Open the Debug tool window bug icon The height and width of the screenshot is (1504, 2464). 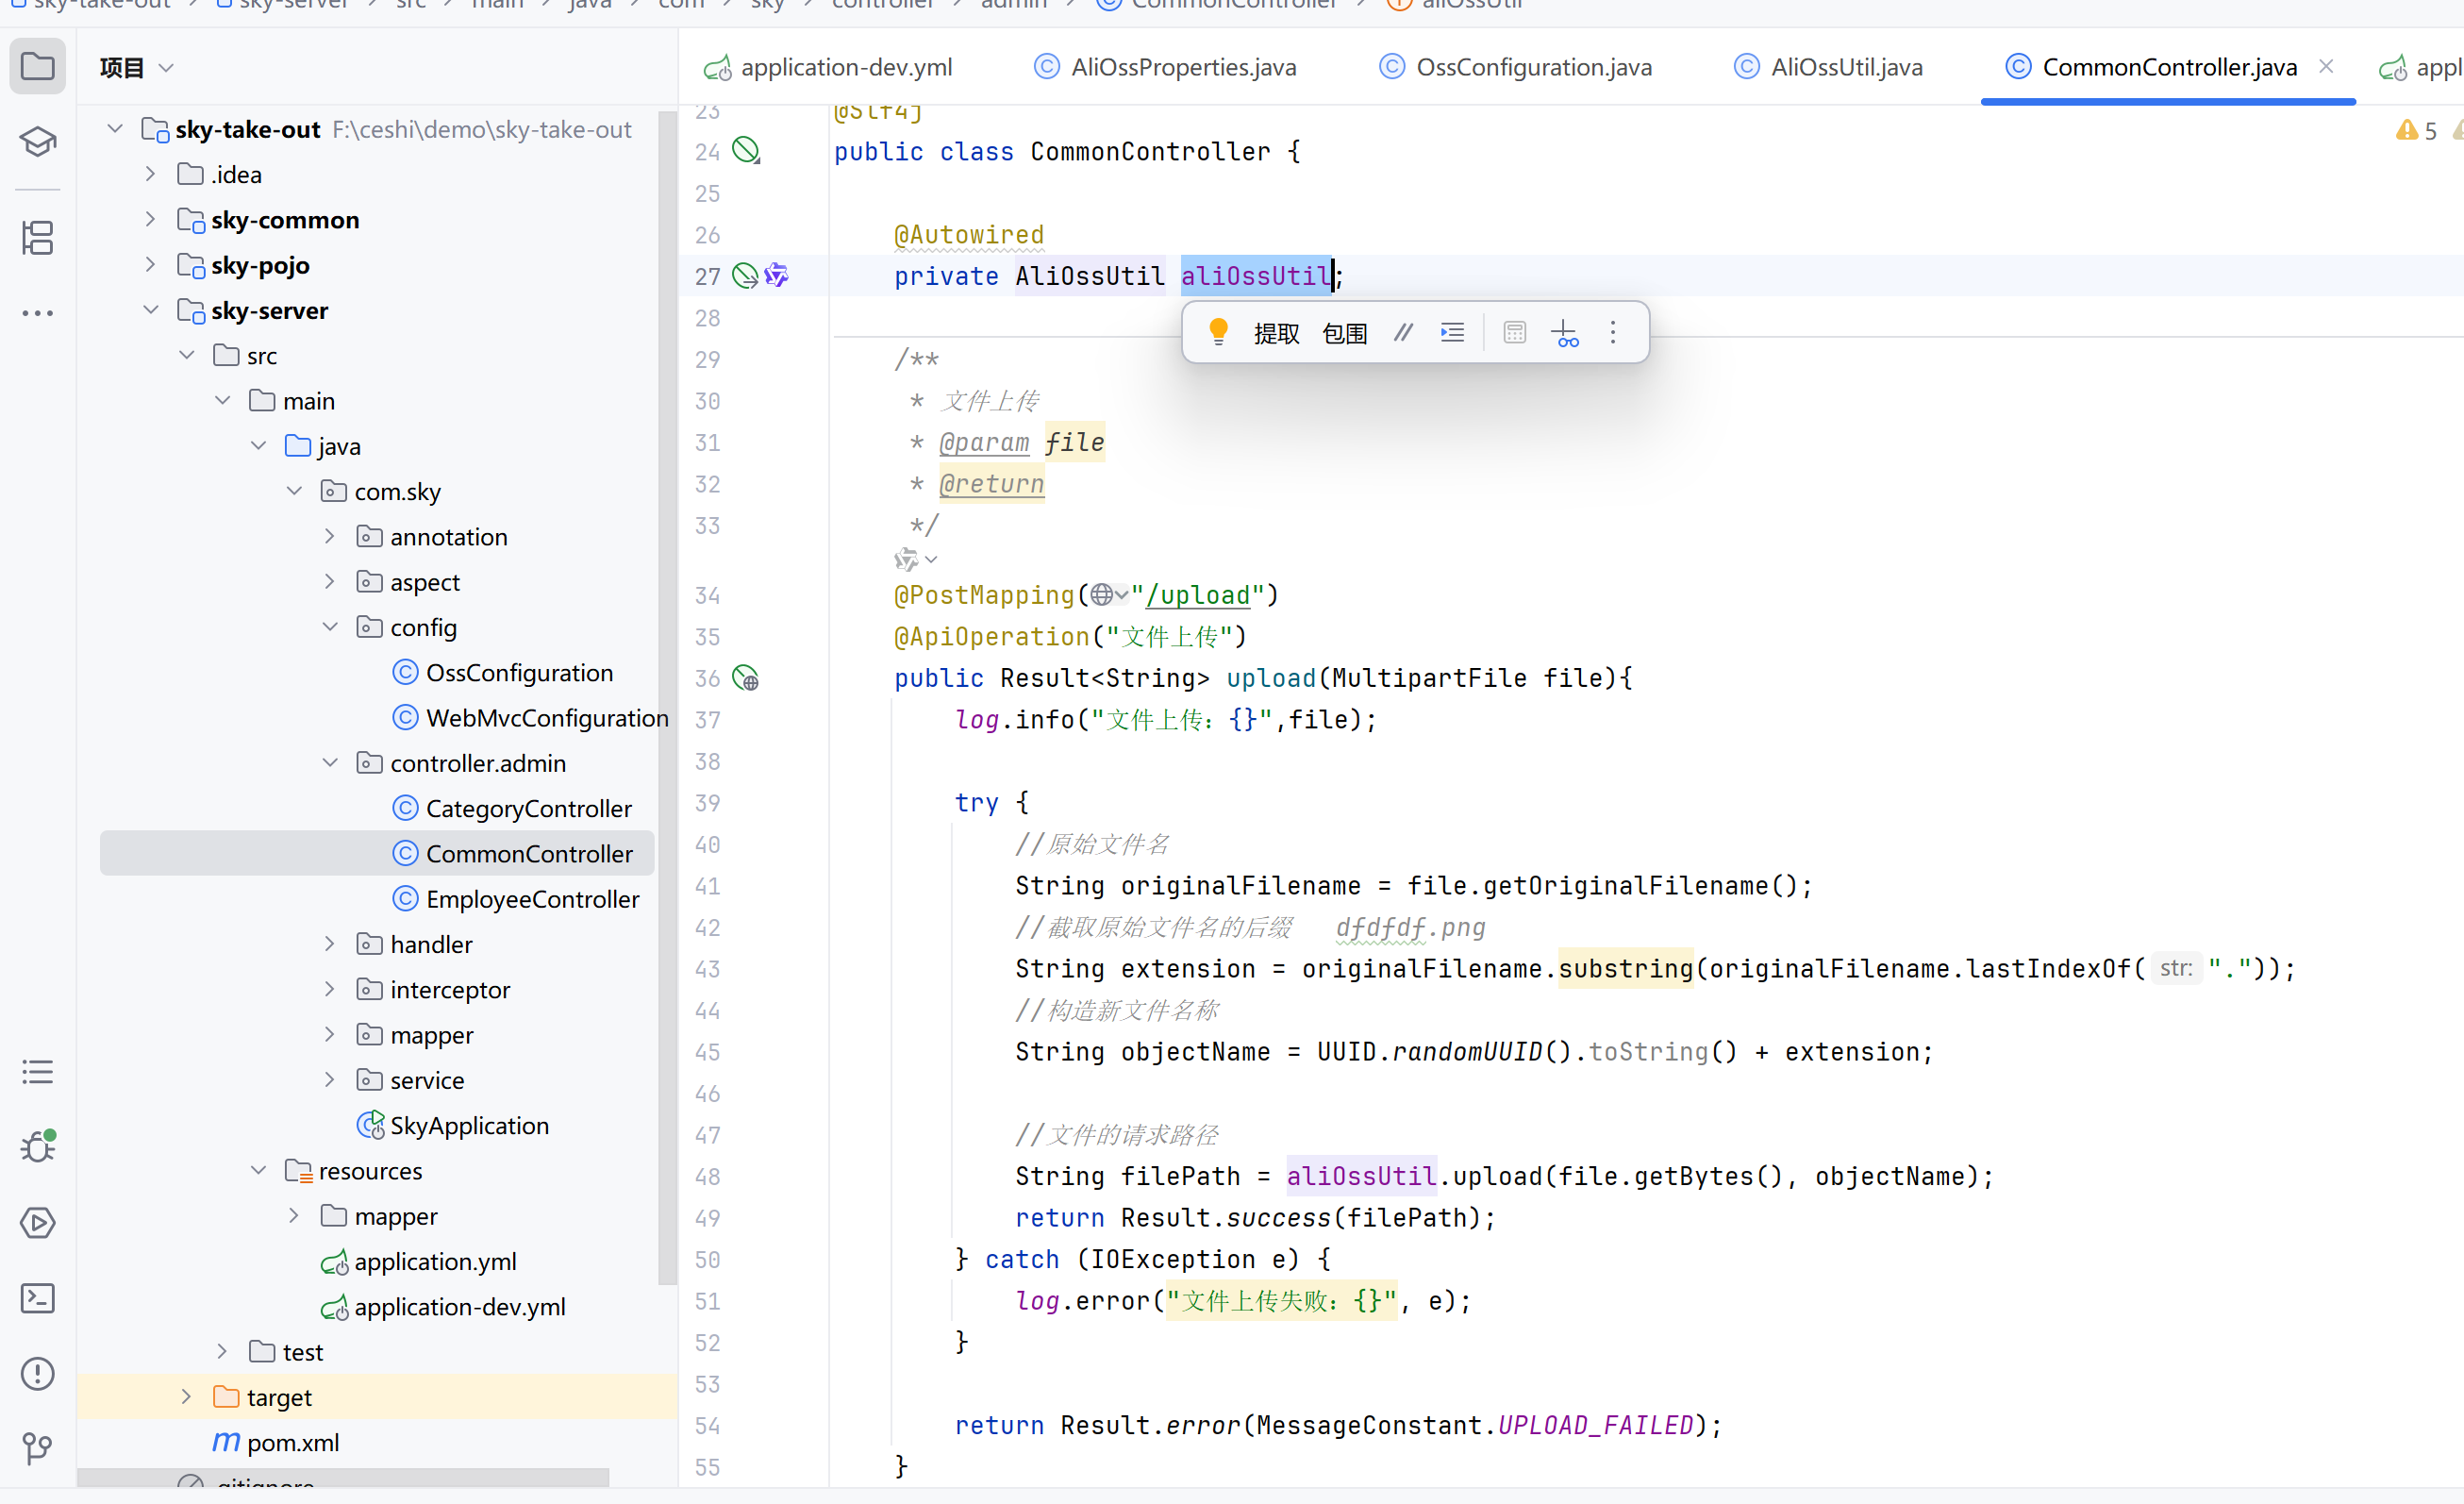click(x=37, y=1146)
